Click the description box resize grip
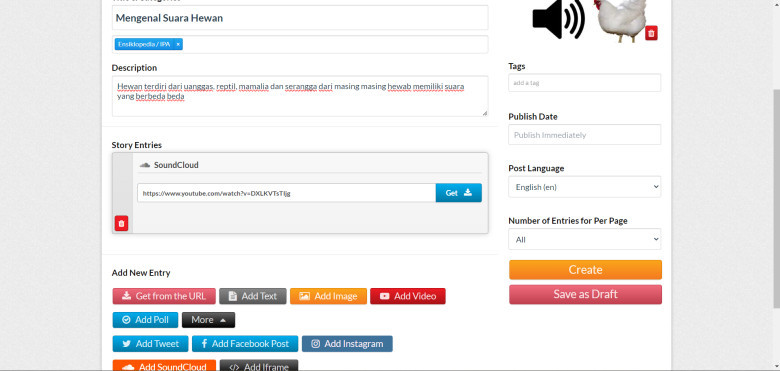 click(x=485, y=113)
